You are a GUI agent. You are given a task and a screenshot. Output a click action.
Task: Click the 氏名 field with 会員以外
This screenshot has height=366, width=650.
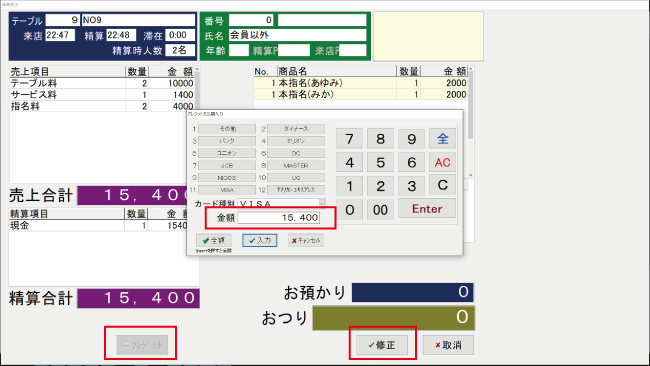(298, 35)
